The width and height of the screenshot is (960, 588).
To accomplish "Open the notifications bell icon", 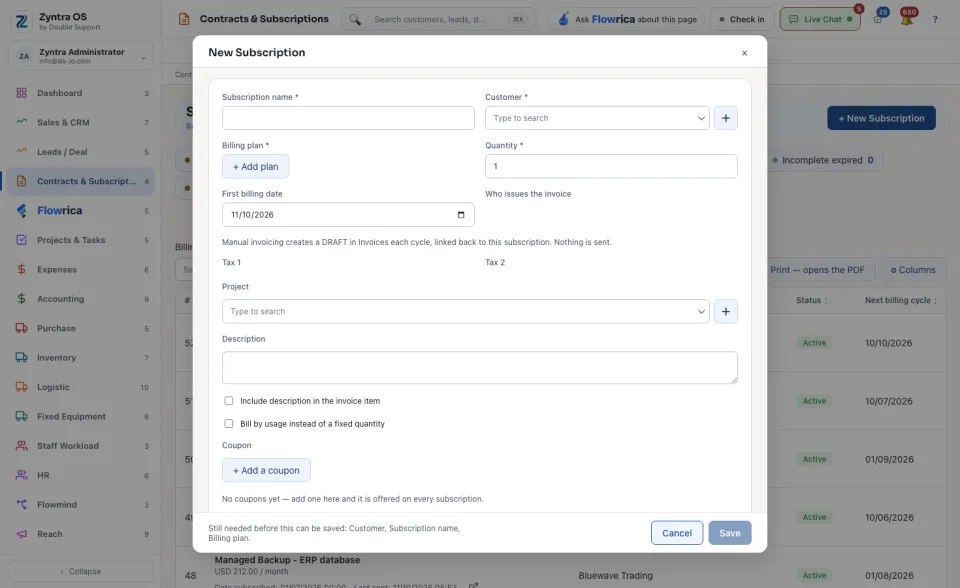I will coord(907,19).
